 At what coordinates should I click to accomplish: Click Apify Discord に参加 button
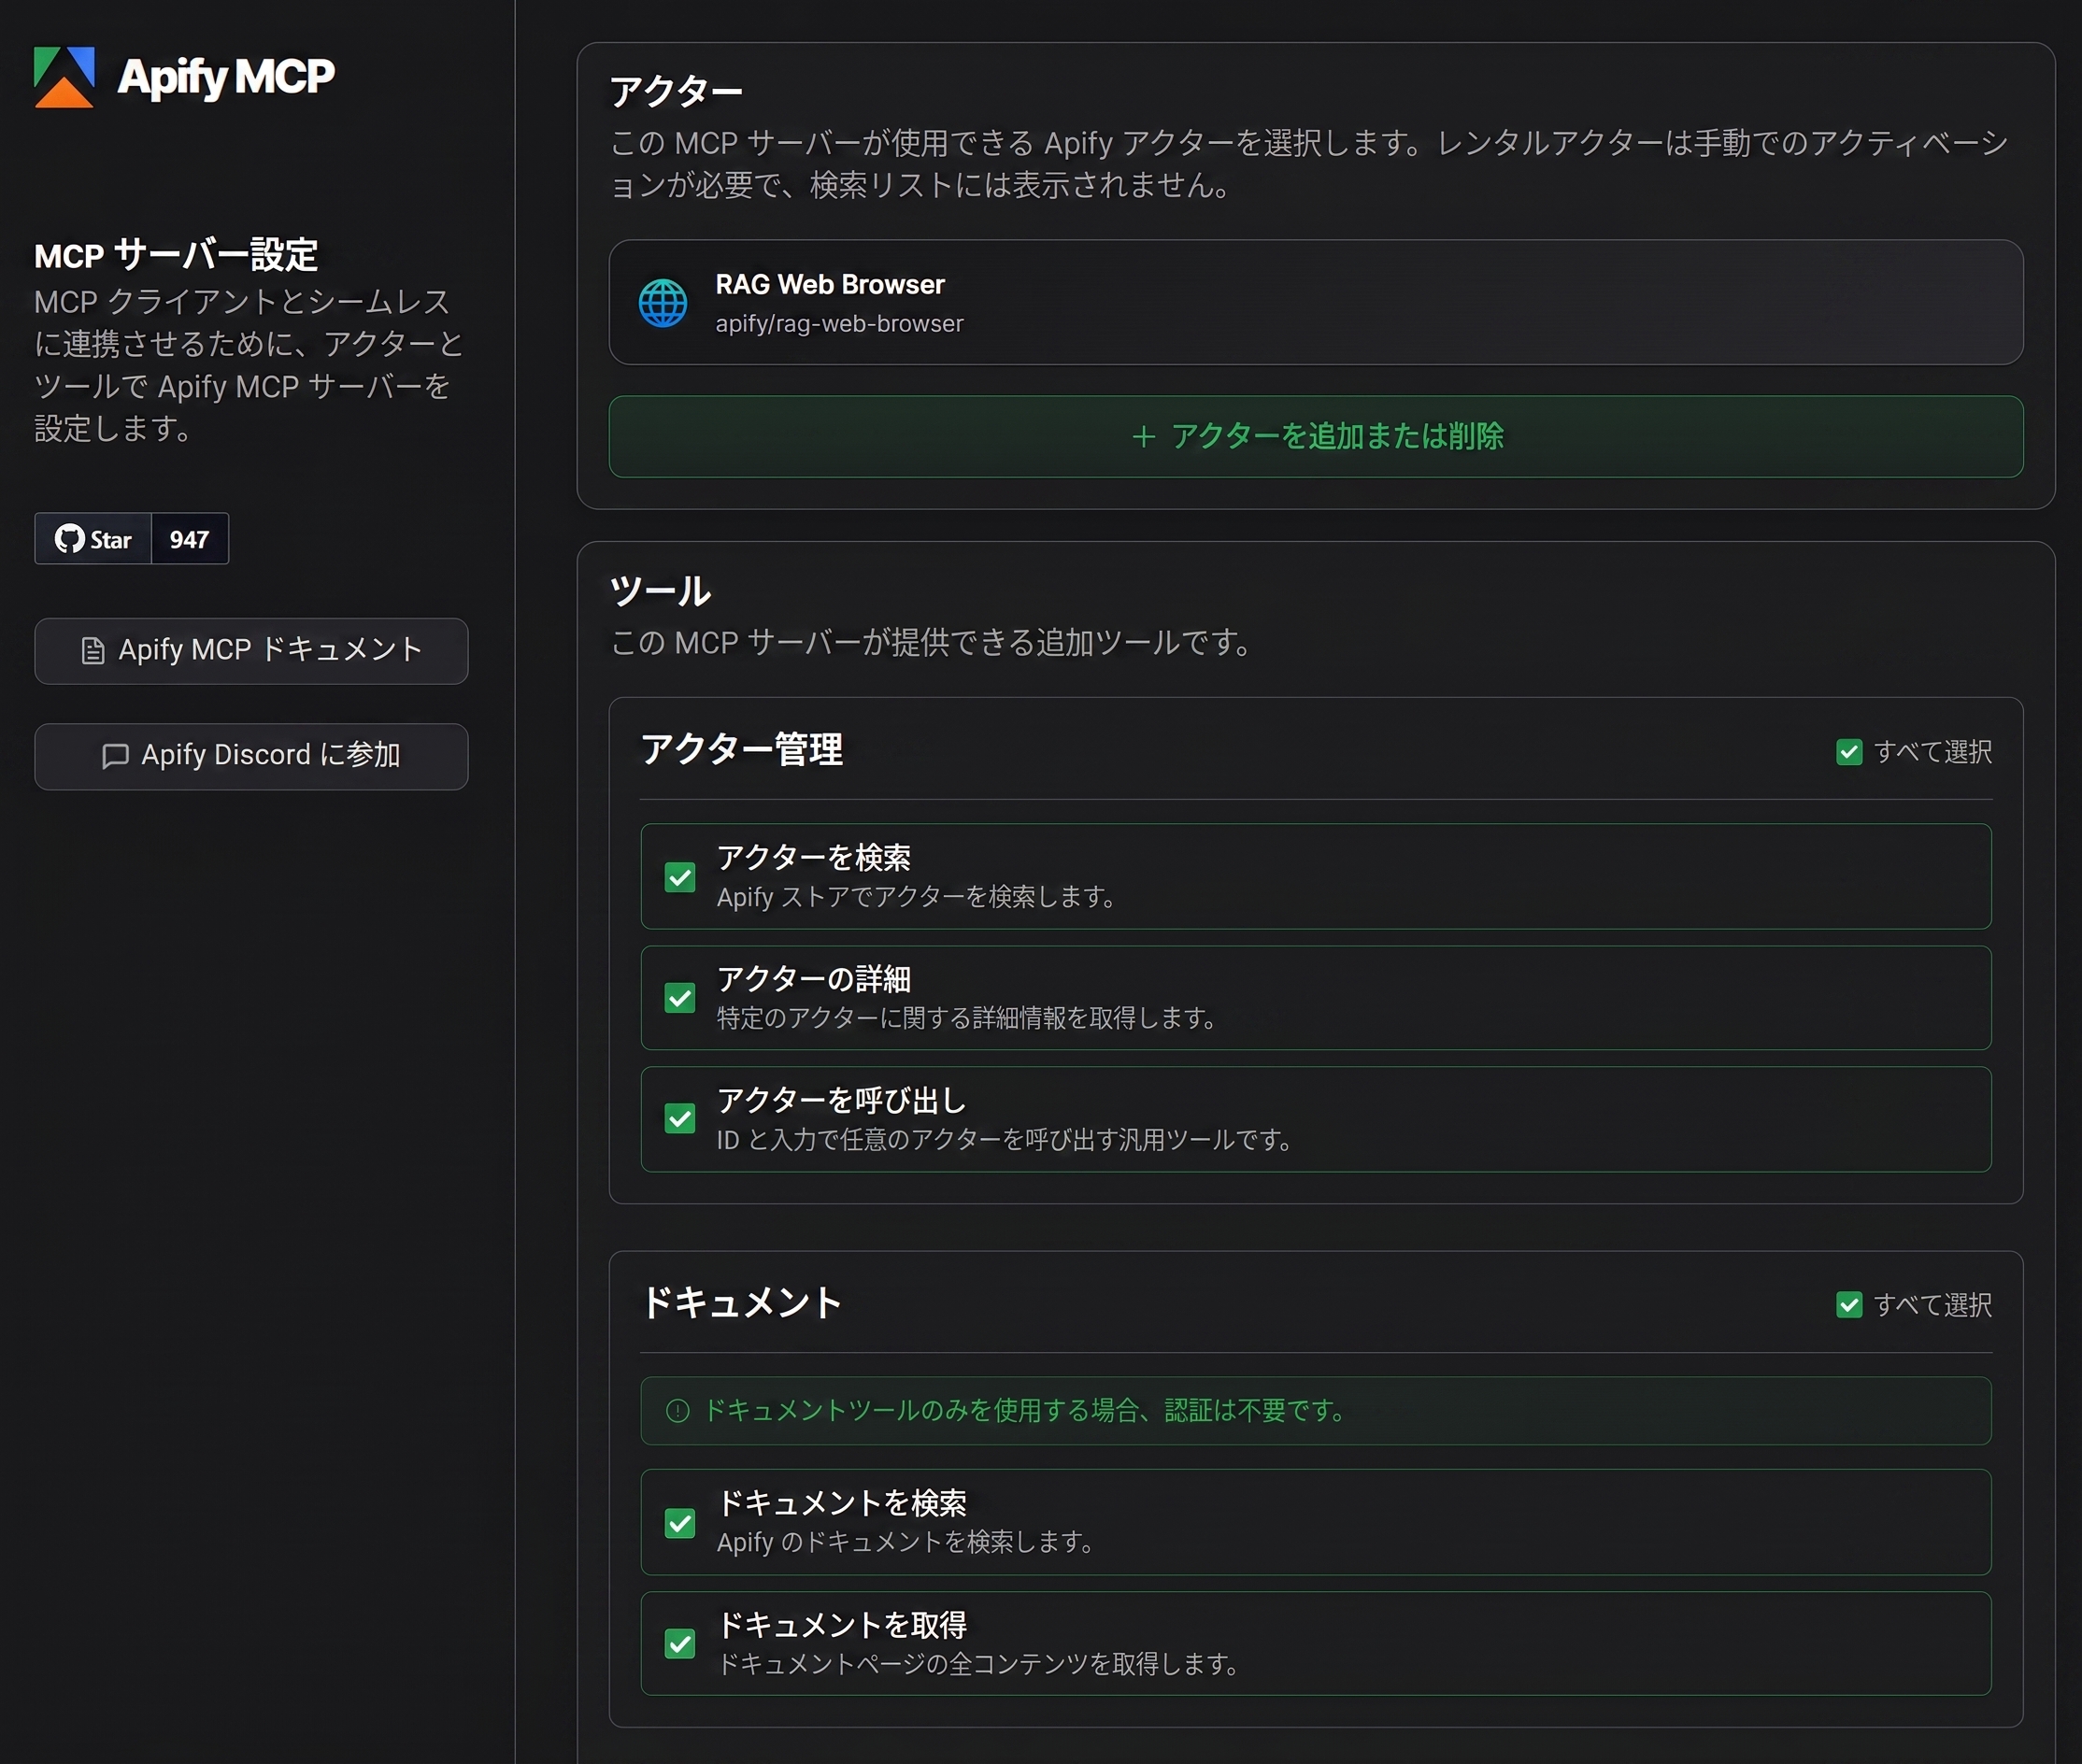pos(251,756)
